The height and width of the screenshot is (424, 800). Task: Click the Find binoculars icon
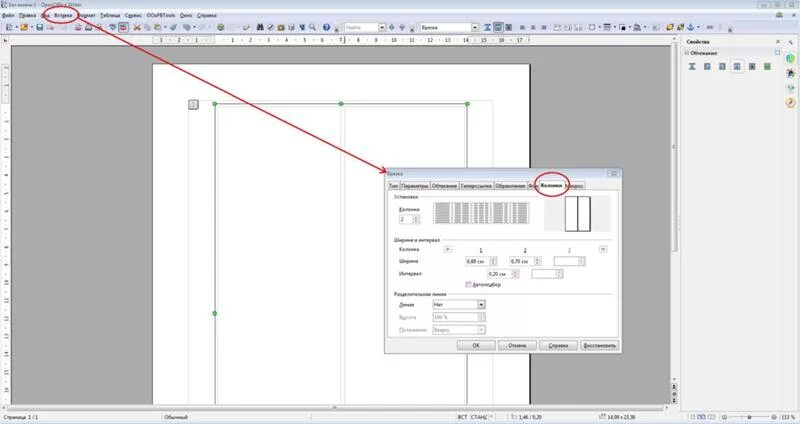tap(260, 28)
